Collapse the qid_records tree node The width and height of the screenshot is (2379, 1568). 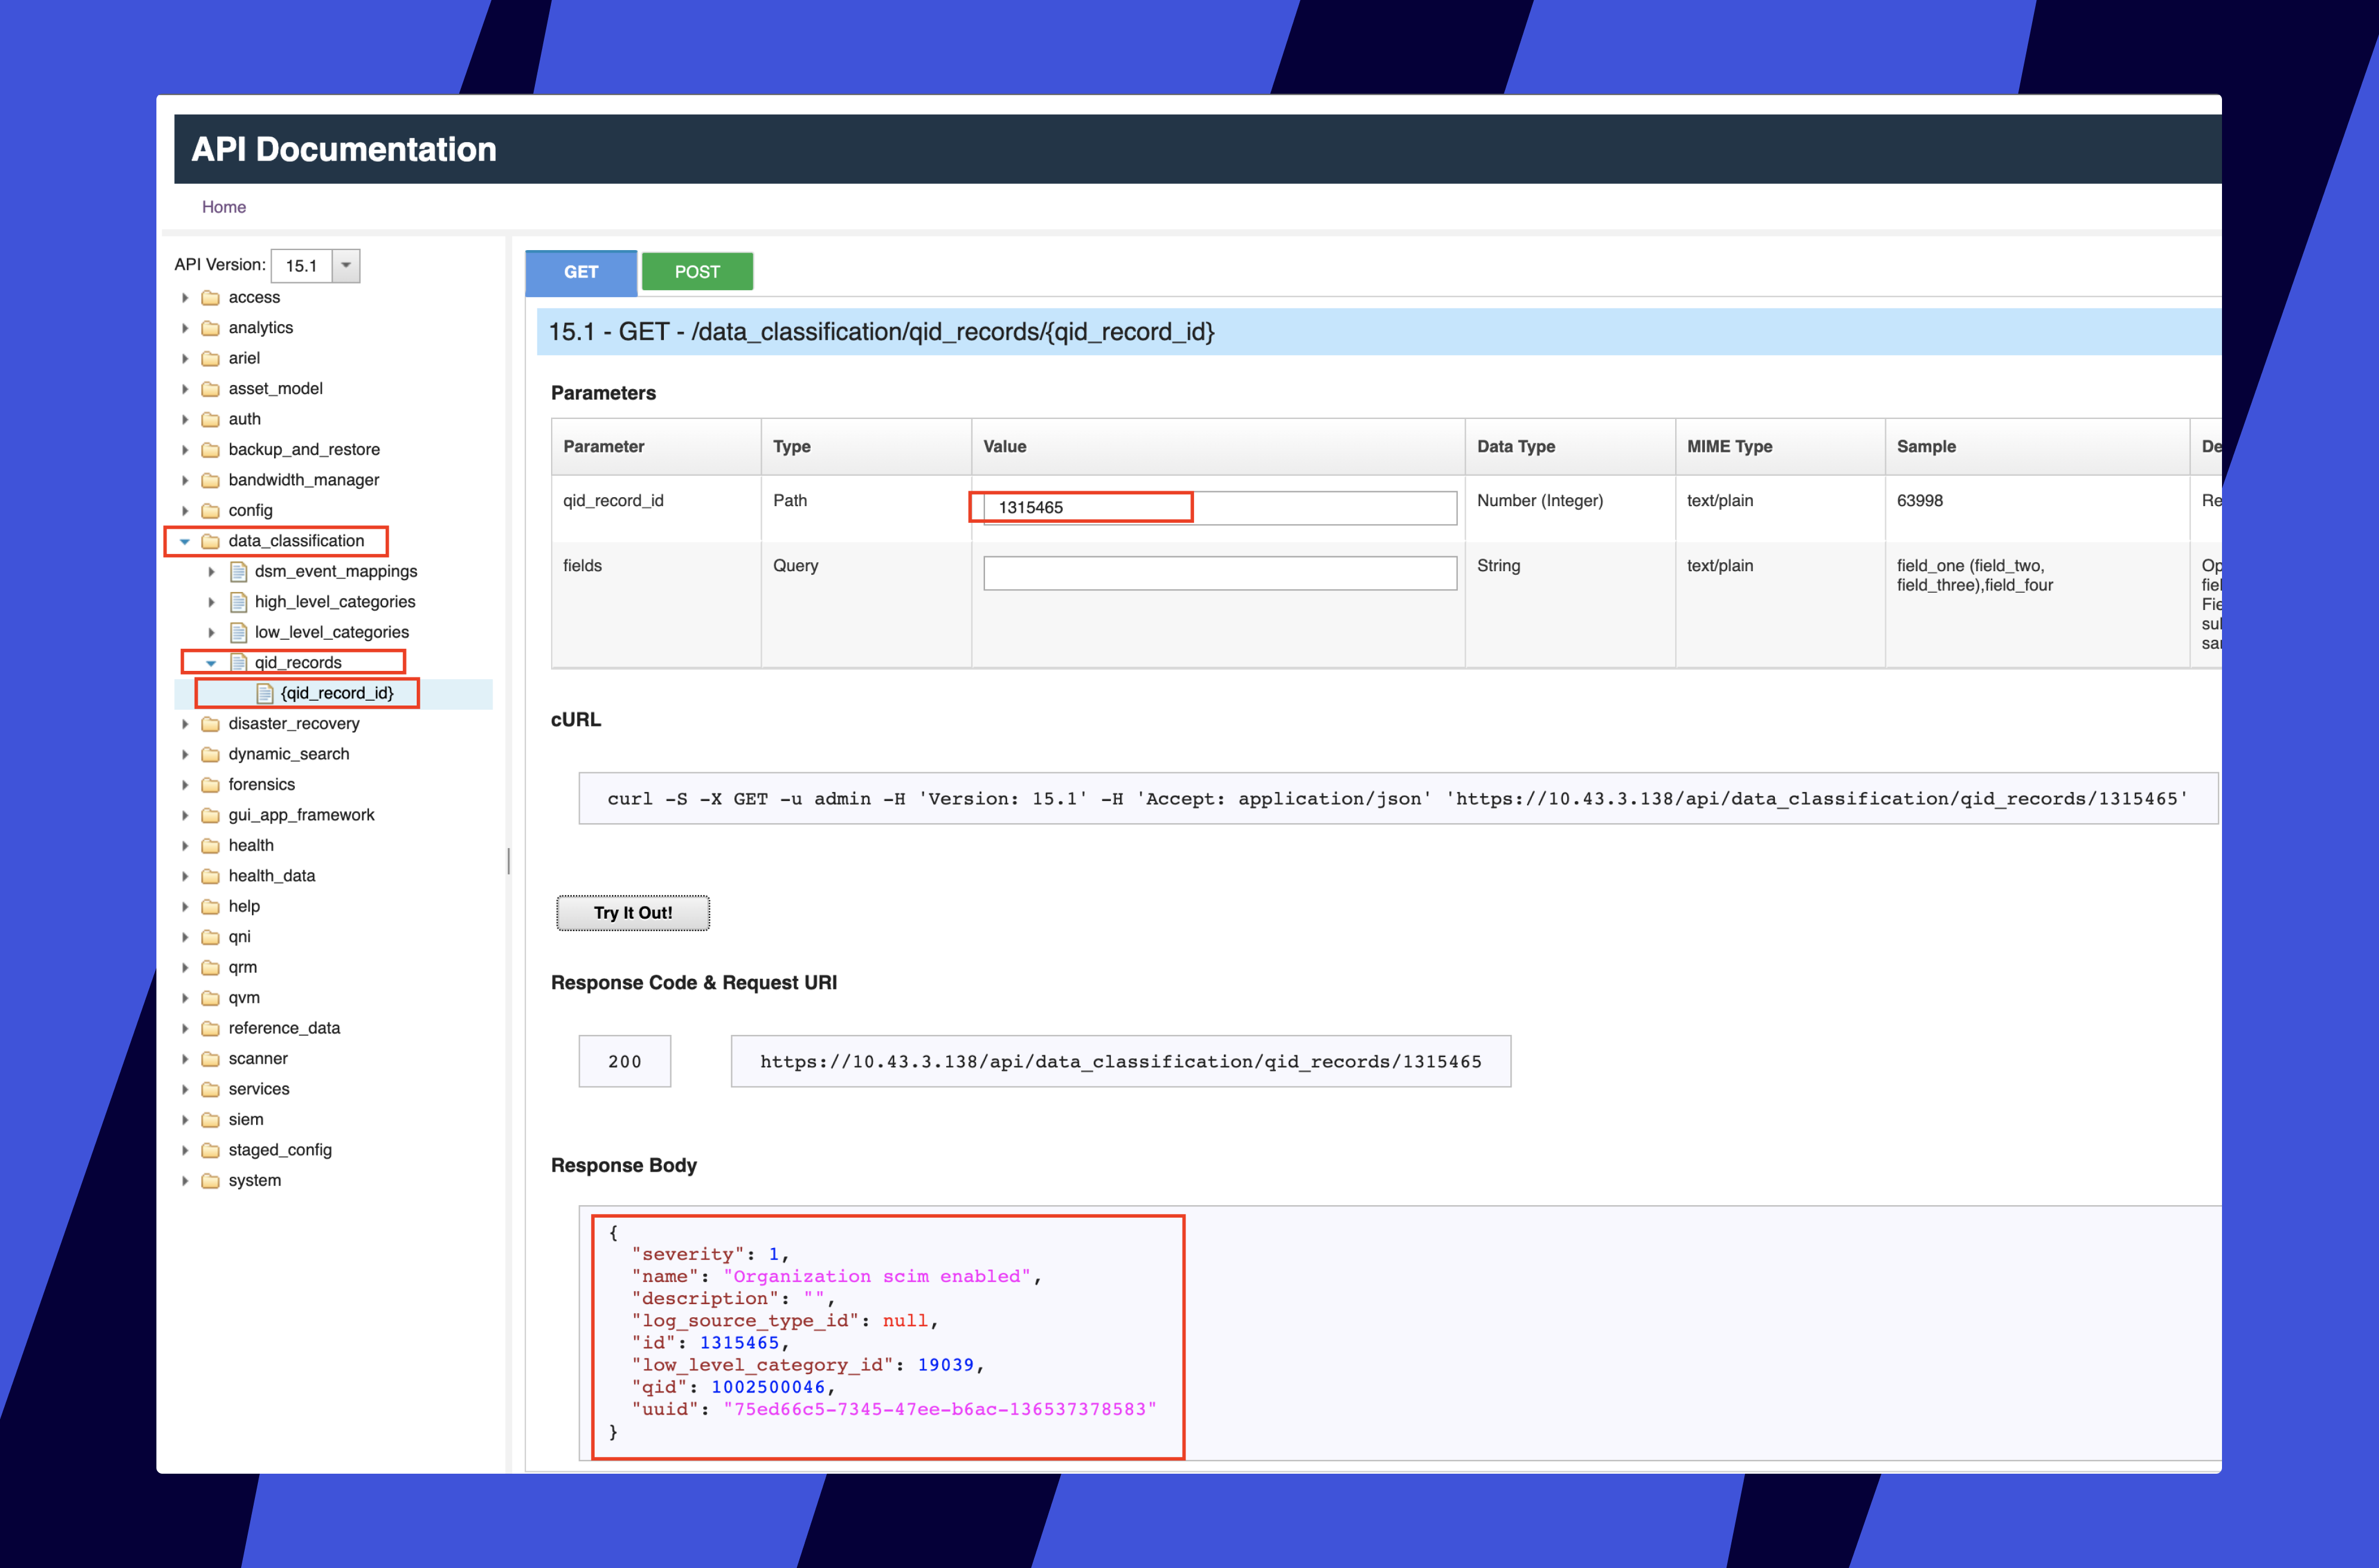pyautogui.click(x=211, y=663)
